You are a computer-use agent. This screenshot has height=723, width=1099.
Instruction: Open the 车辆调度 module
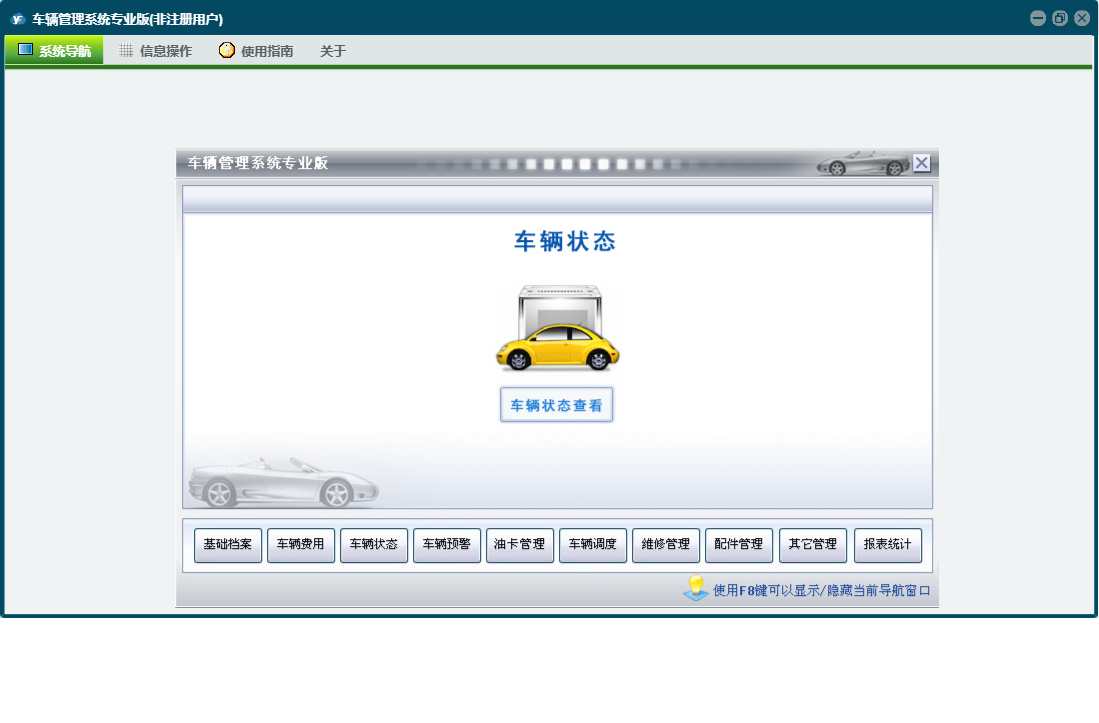593,545
